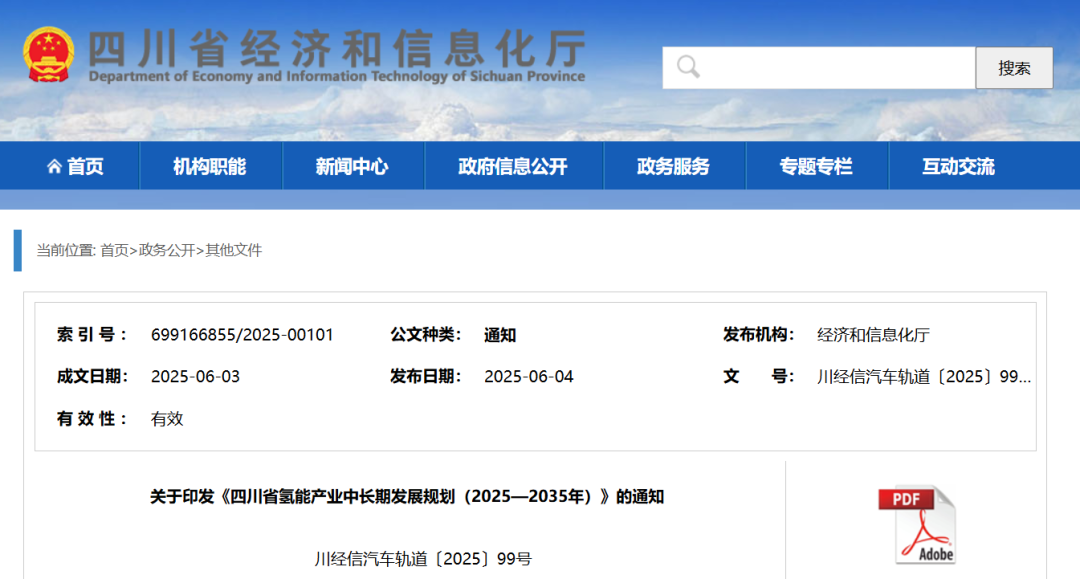Open the 新闻中心 menu

[x=352, y=166]
